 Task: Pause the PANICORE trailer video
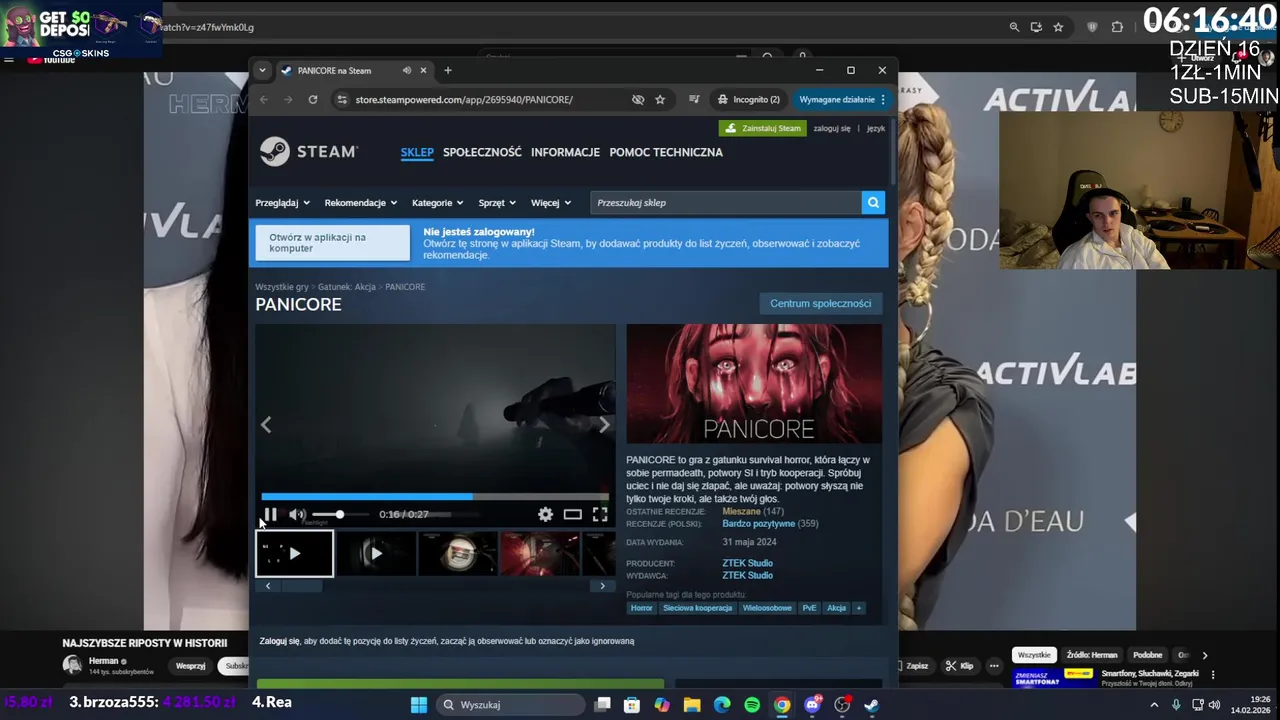[270, 514]
